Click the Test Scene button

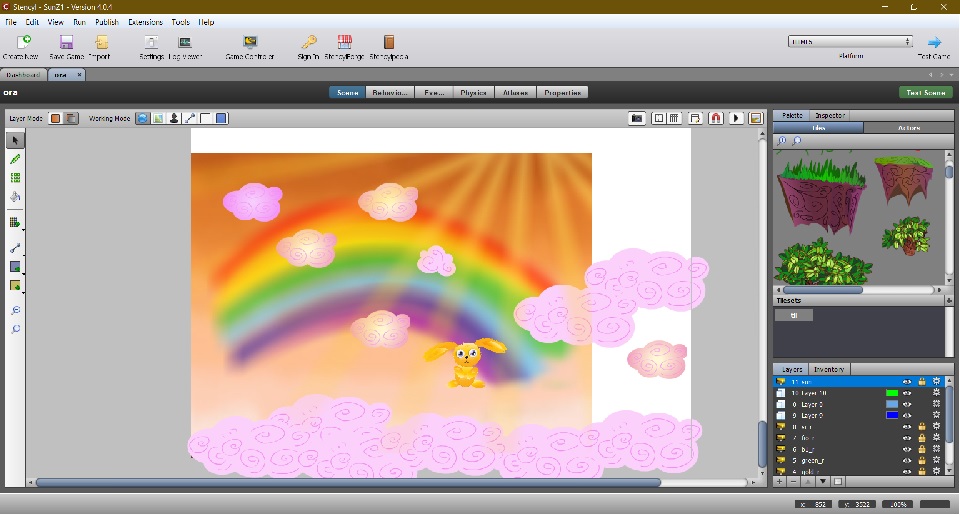coord(925,92)
